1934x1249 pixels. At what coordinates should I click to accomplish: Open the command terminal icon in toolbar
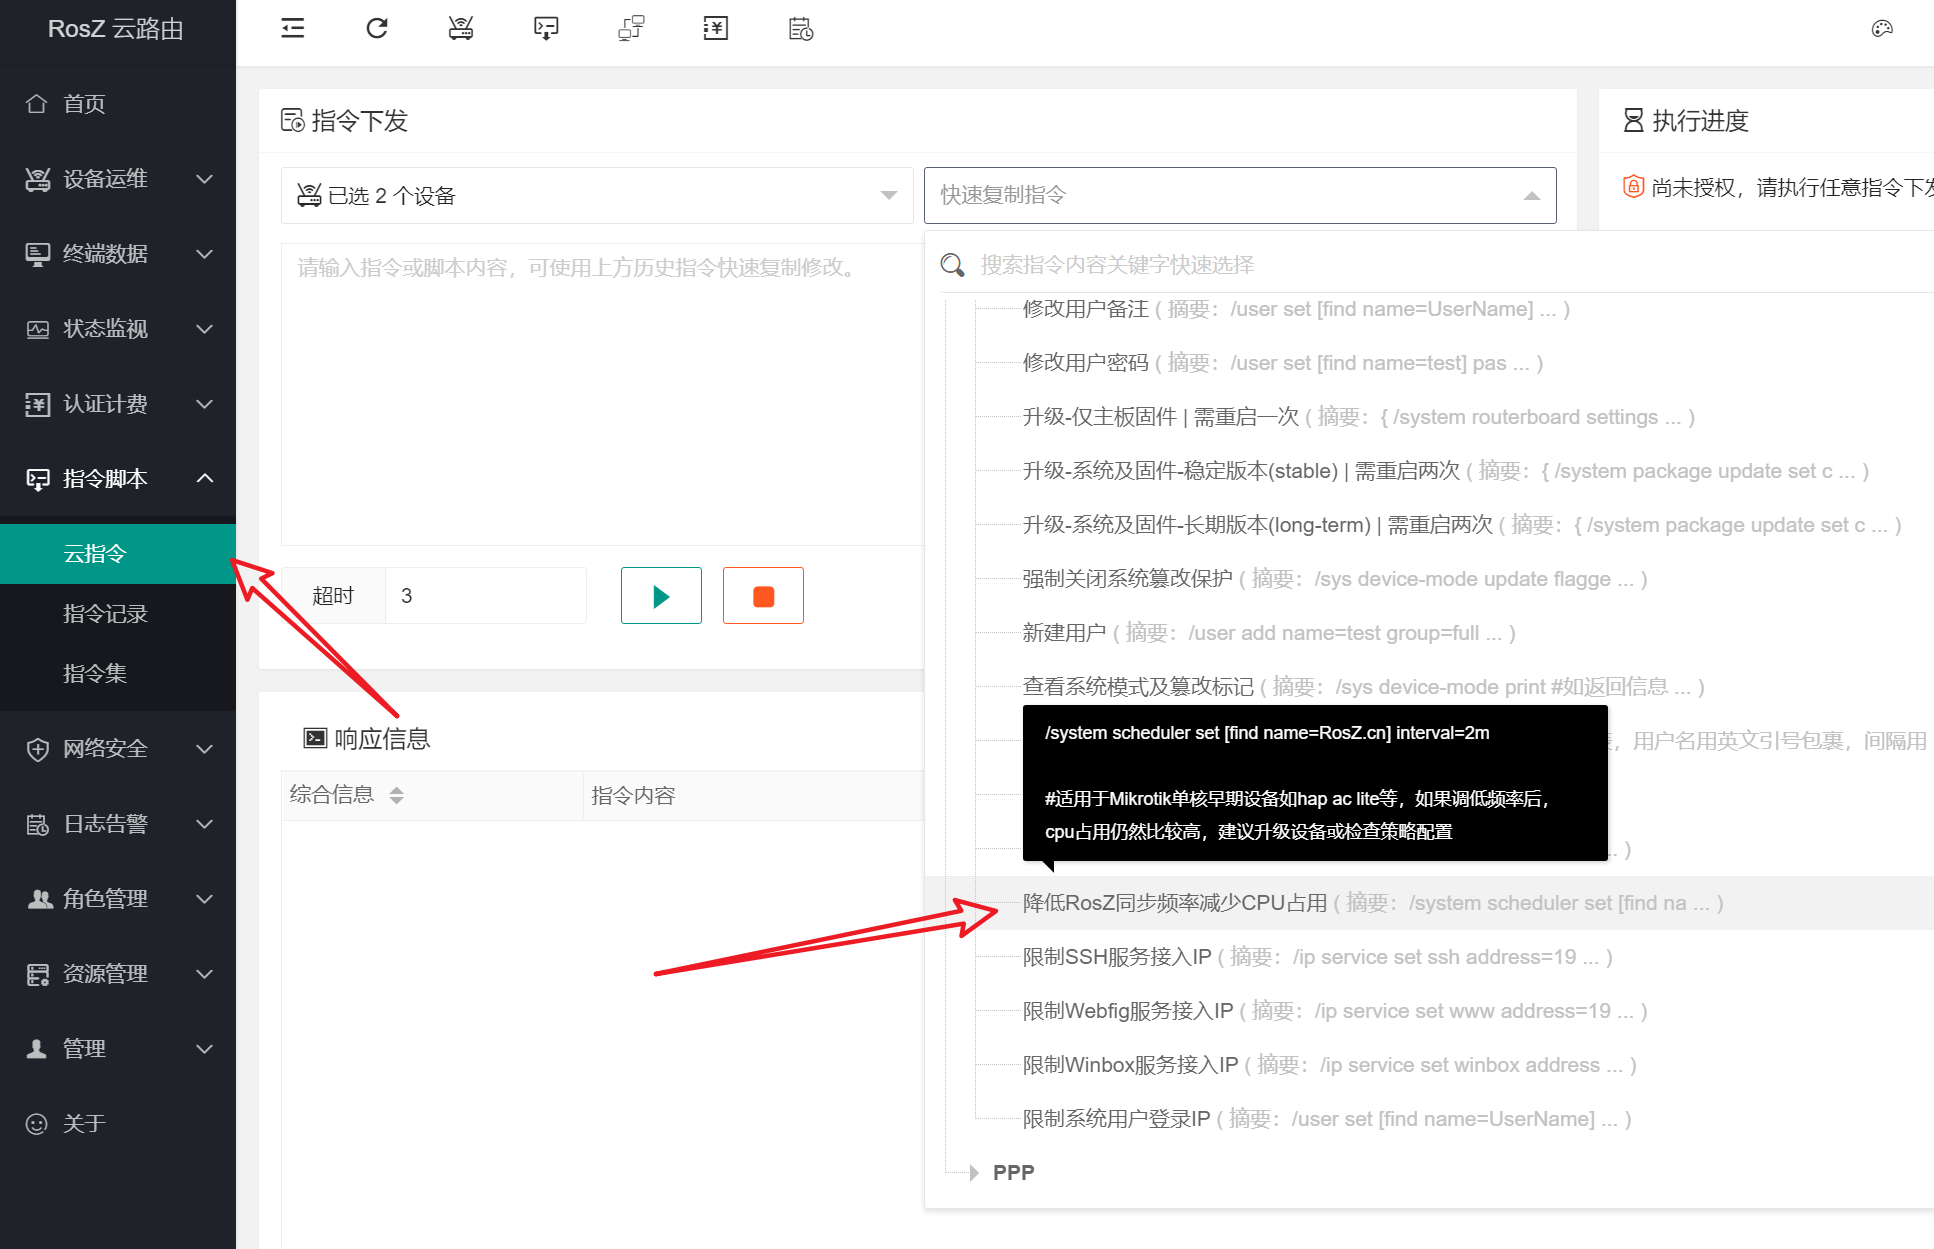coord(546,29)
